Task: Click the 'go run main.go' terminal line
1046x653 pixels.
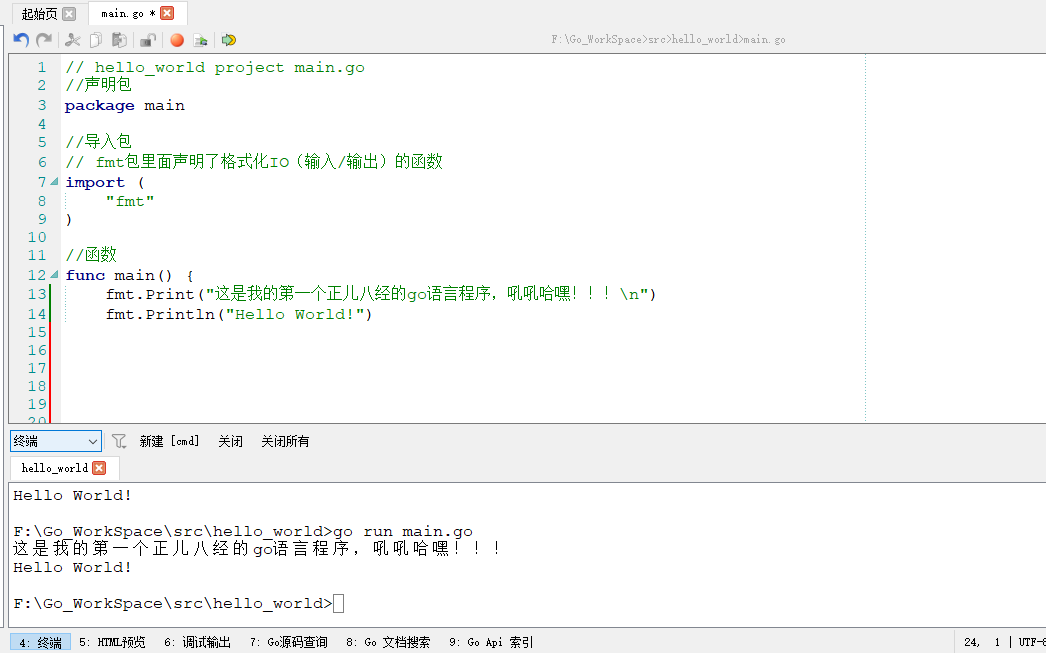Action: click(243, 532)
